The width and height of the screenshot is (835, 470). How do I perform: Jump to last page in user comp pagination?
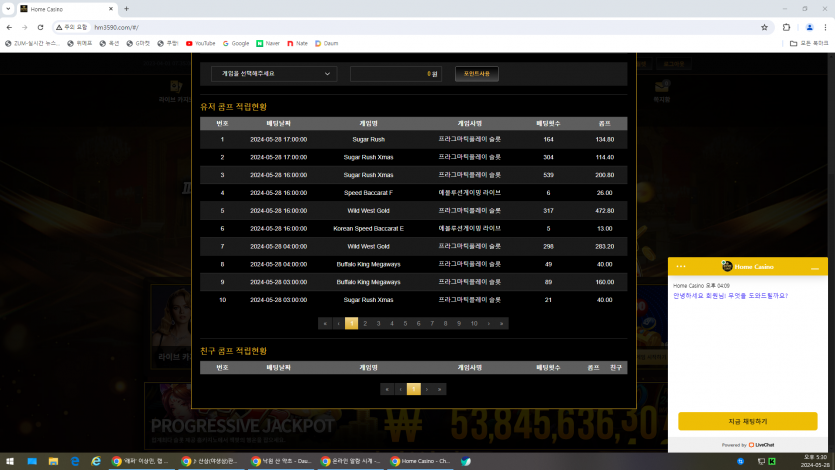502,324
